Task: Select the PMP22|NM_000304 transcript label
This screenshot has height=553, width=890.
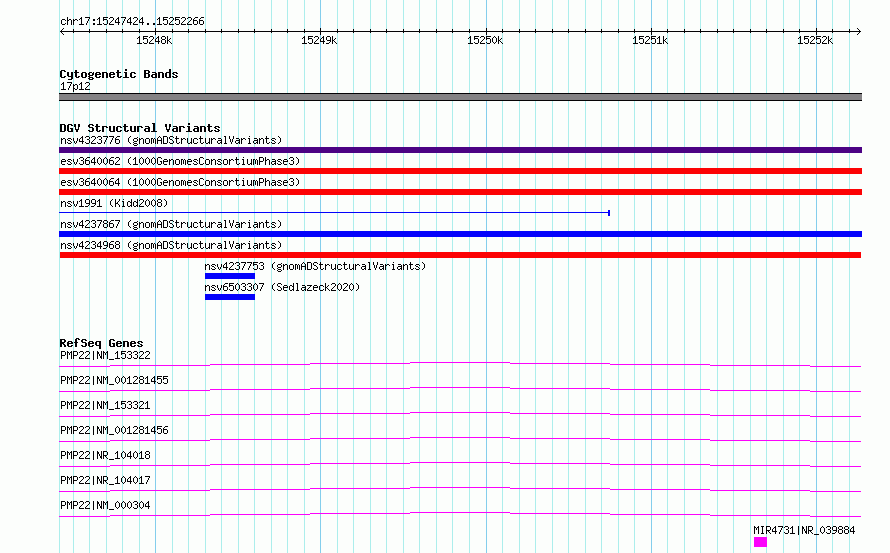Action: click(x=105, y=505)
